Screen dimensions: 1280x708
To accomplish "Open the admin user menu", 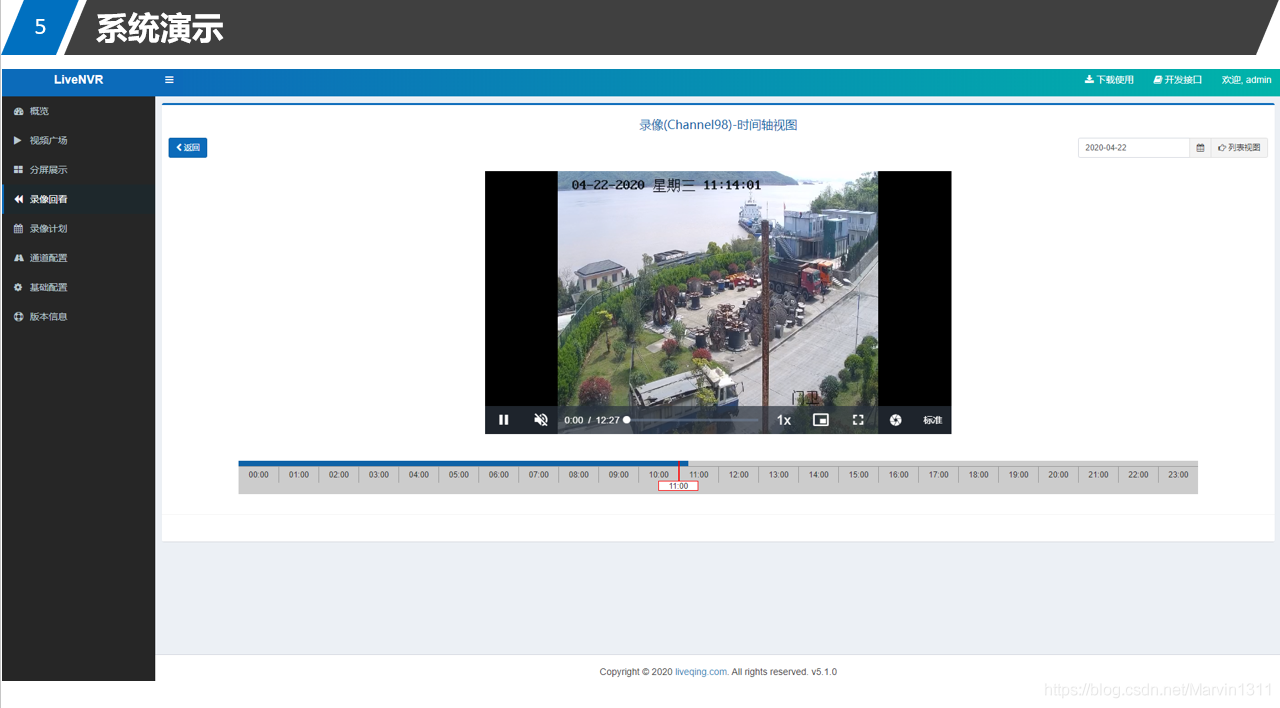I will pos(1246,80).
